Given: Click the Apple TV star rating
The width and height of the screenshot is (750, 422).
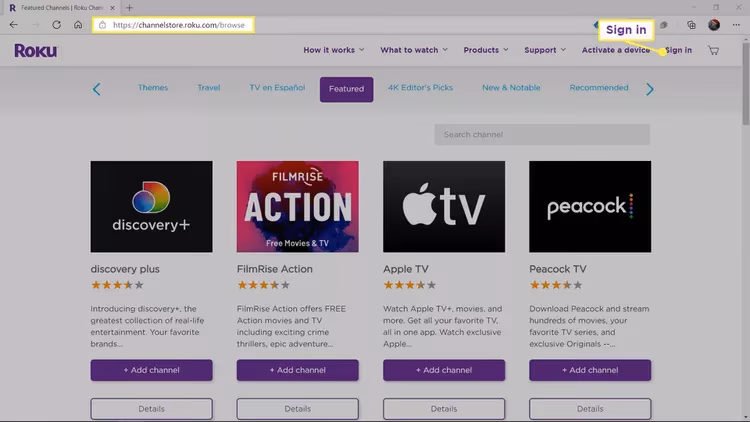Looking at the screenshot, I should click(x=410, y=285).
